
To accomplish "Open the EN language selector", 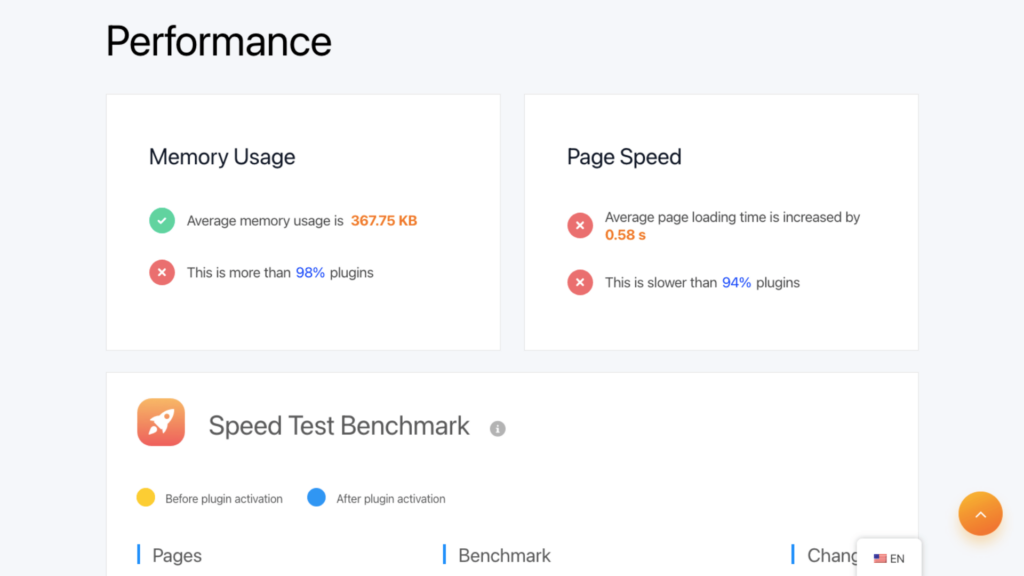I will pyautogui.click(x=889, y=558).
